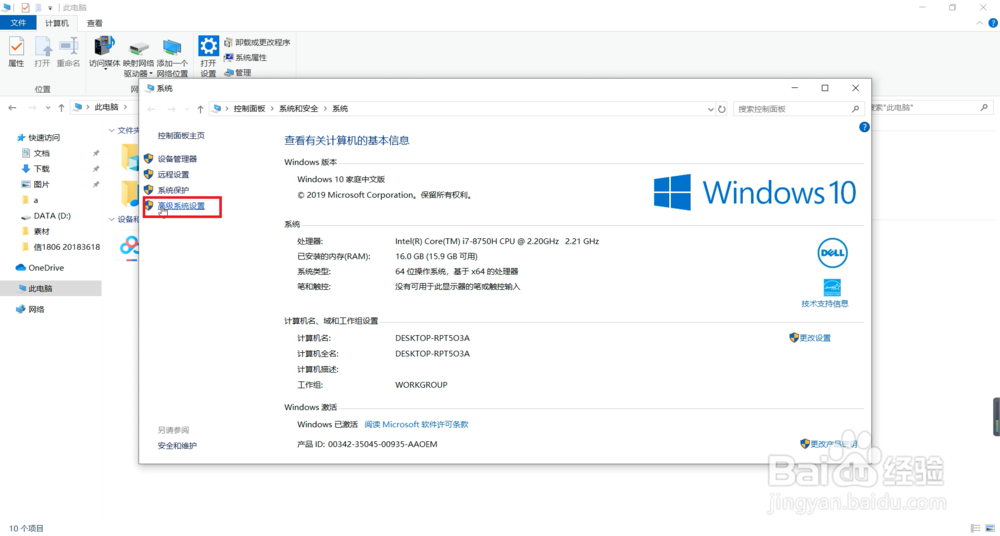This screenshot has height=536, width=1000.
Task: Select OneDrive in navigation pane
Action: tap(46, 268)
